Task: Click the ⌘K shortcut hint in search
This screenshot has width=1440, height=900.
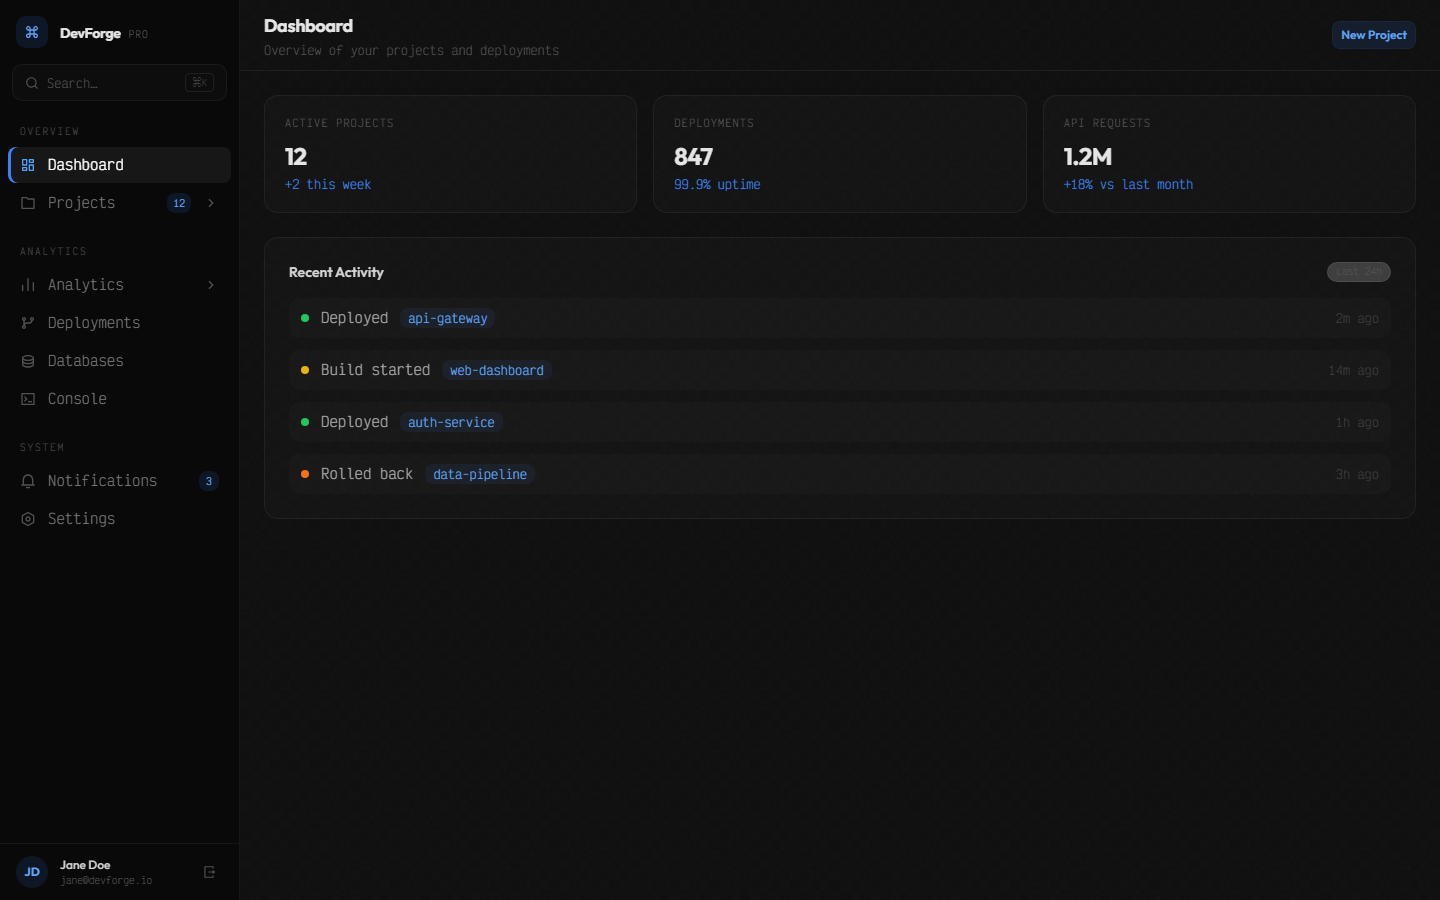Action: tap(200, 83)
